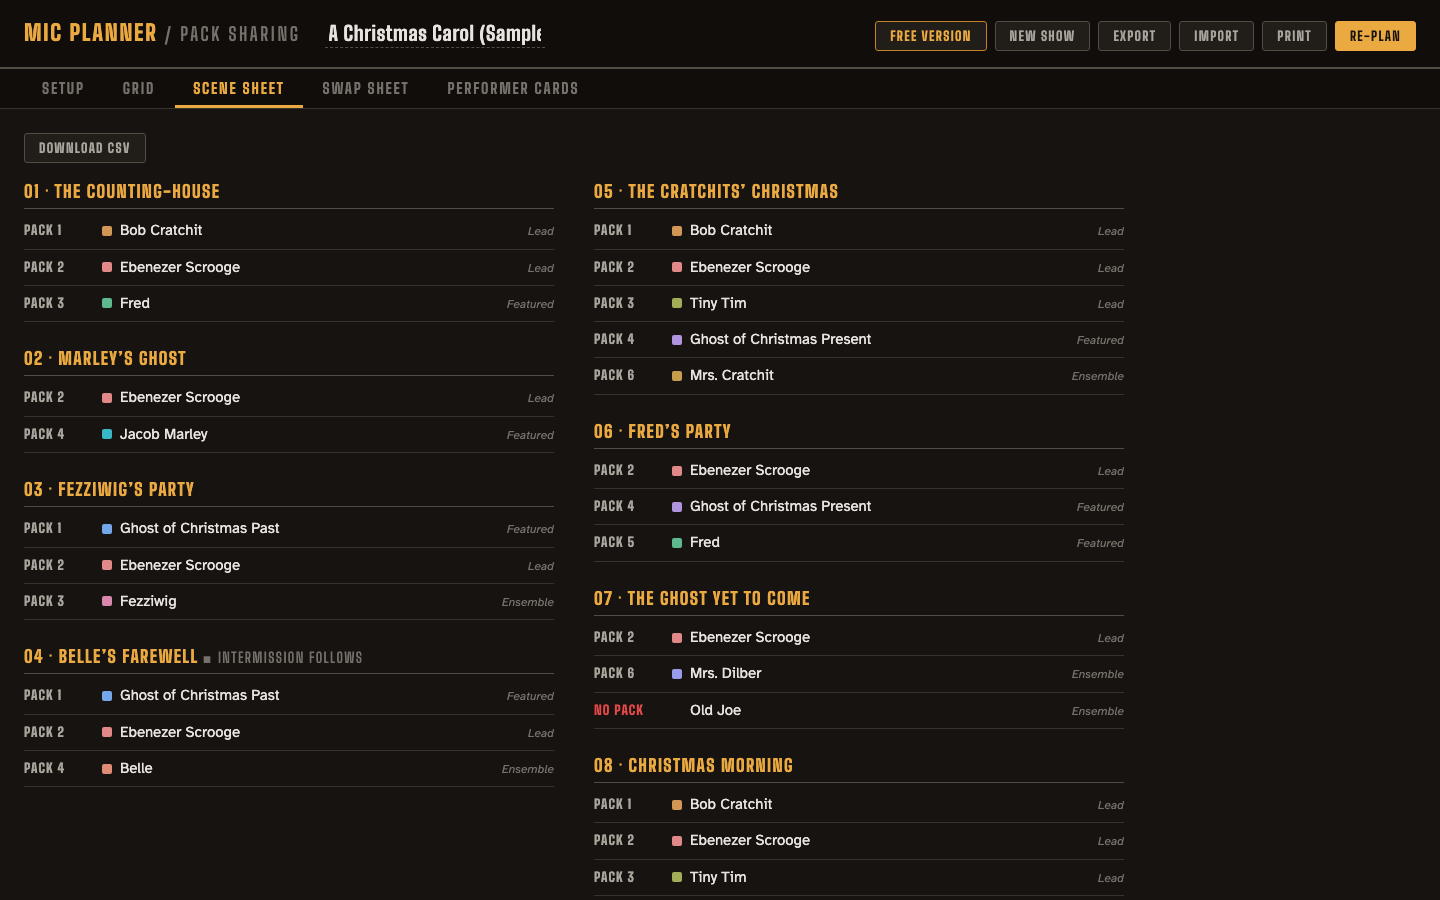This screenshot has height=900, width=1440.
Task: Open the Swap Sheet tab
Action: [365, 88]
